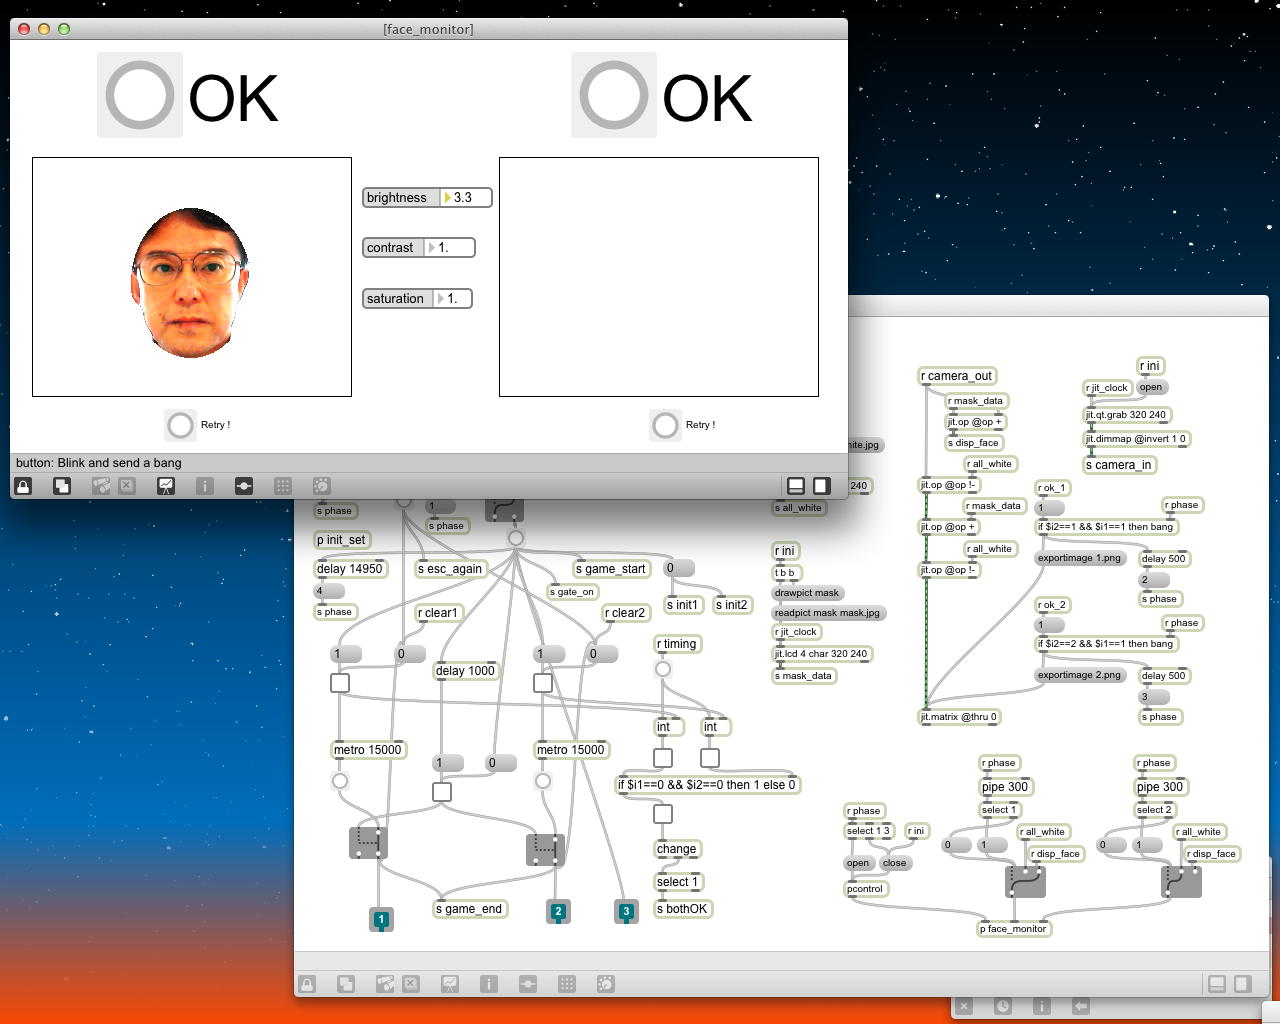Click presentation mode icon in rear patcher toolbar

(x=450, y=984)
